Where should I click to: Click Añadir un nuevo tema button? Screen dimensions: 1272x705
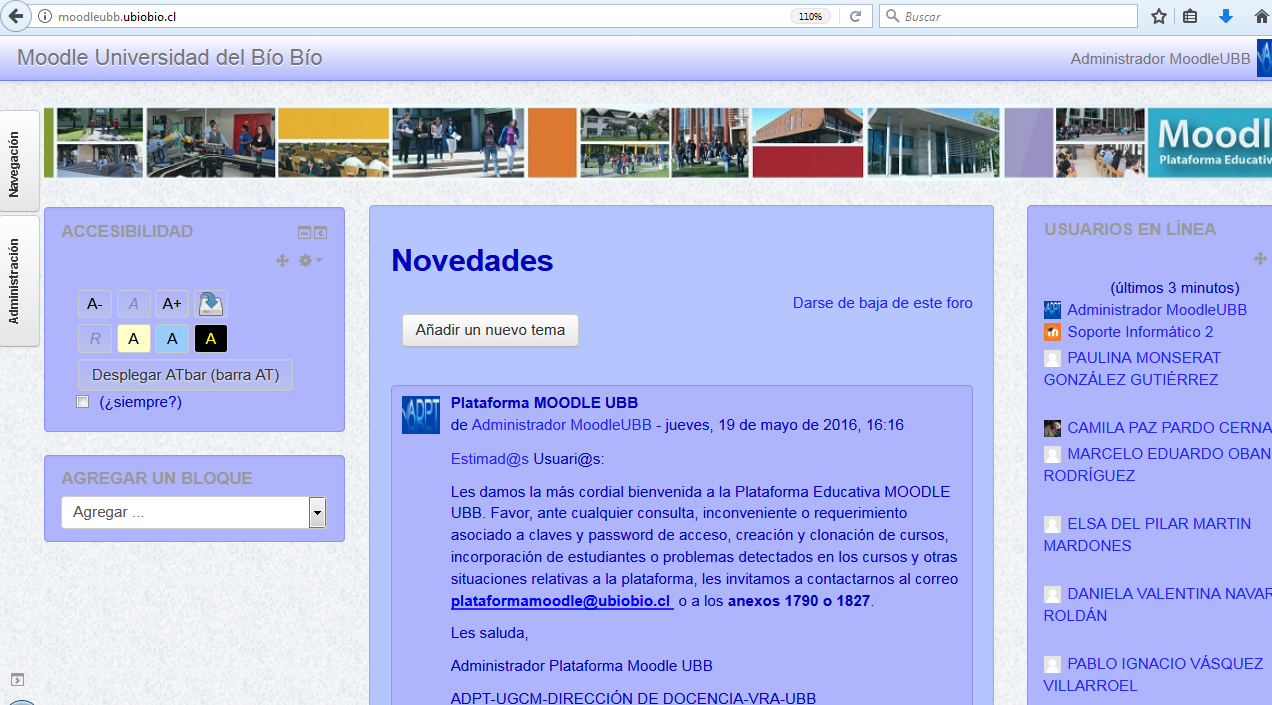(490, 330)
